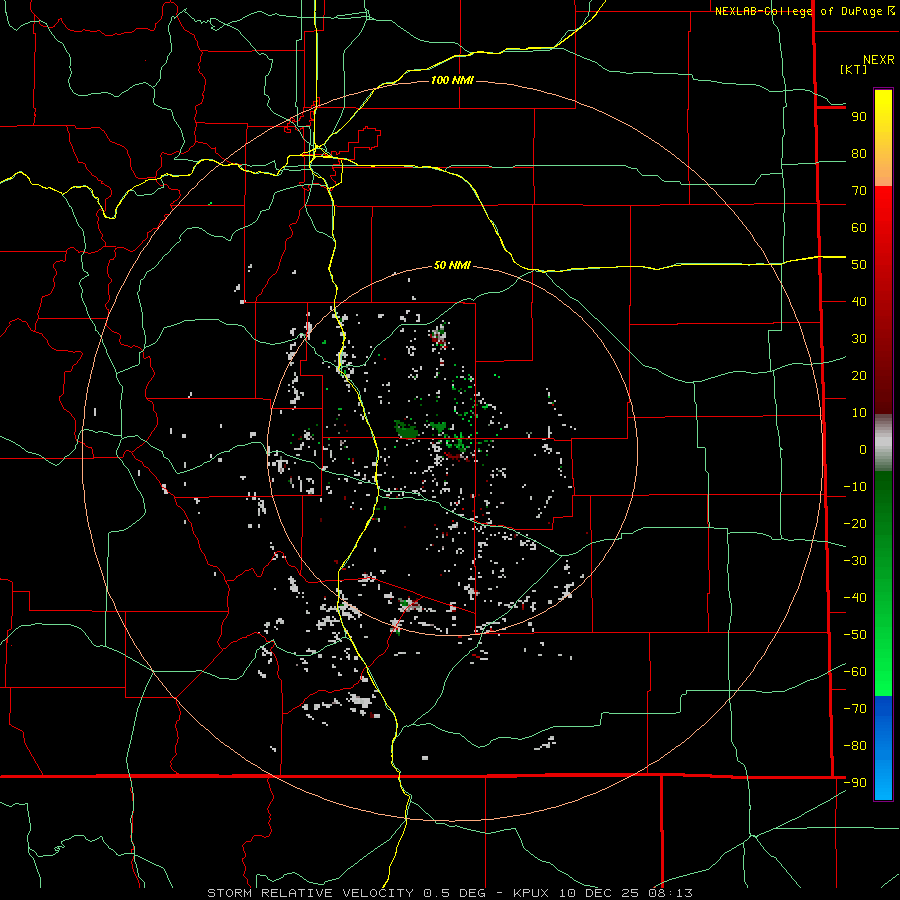
Task: Click the 100 NMI range ring label
Action: [x=452, y=80]
